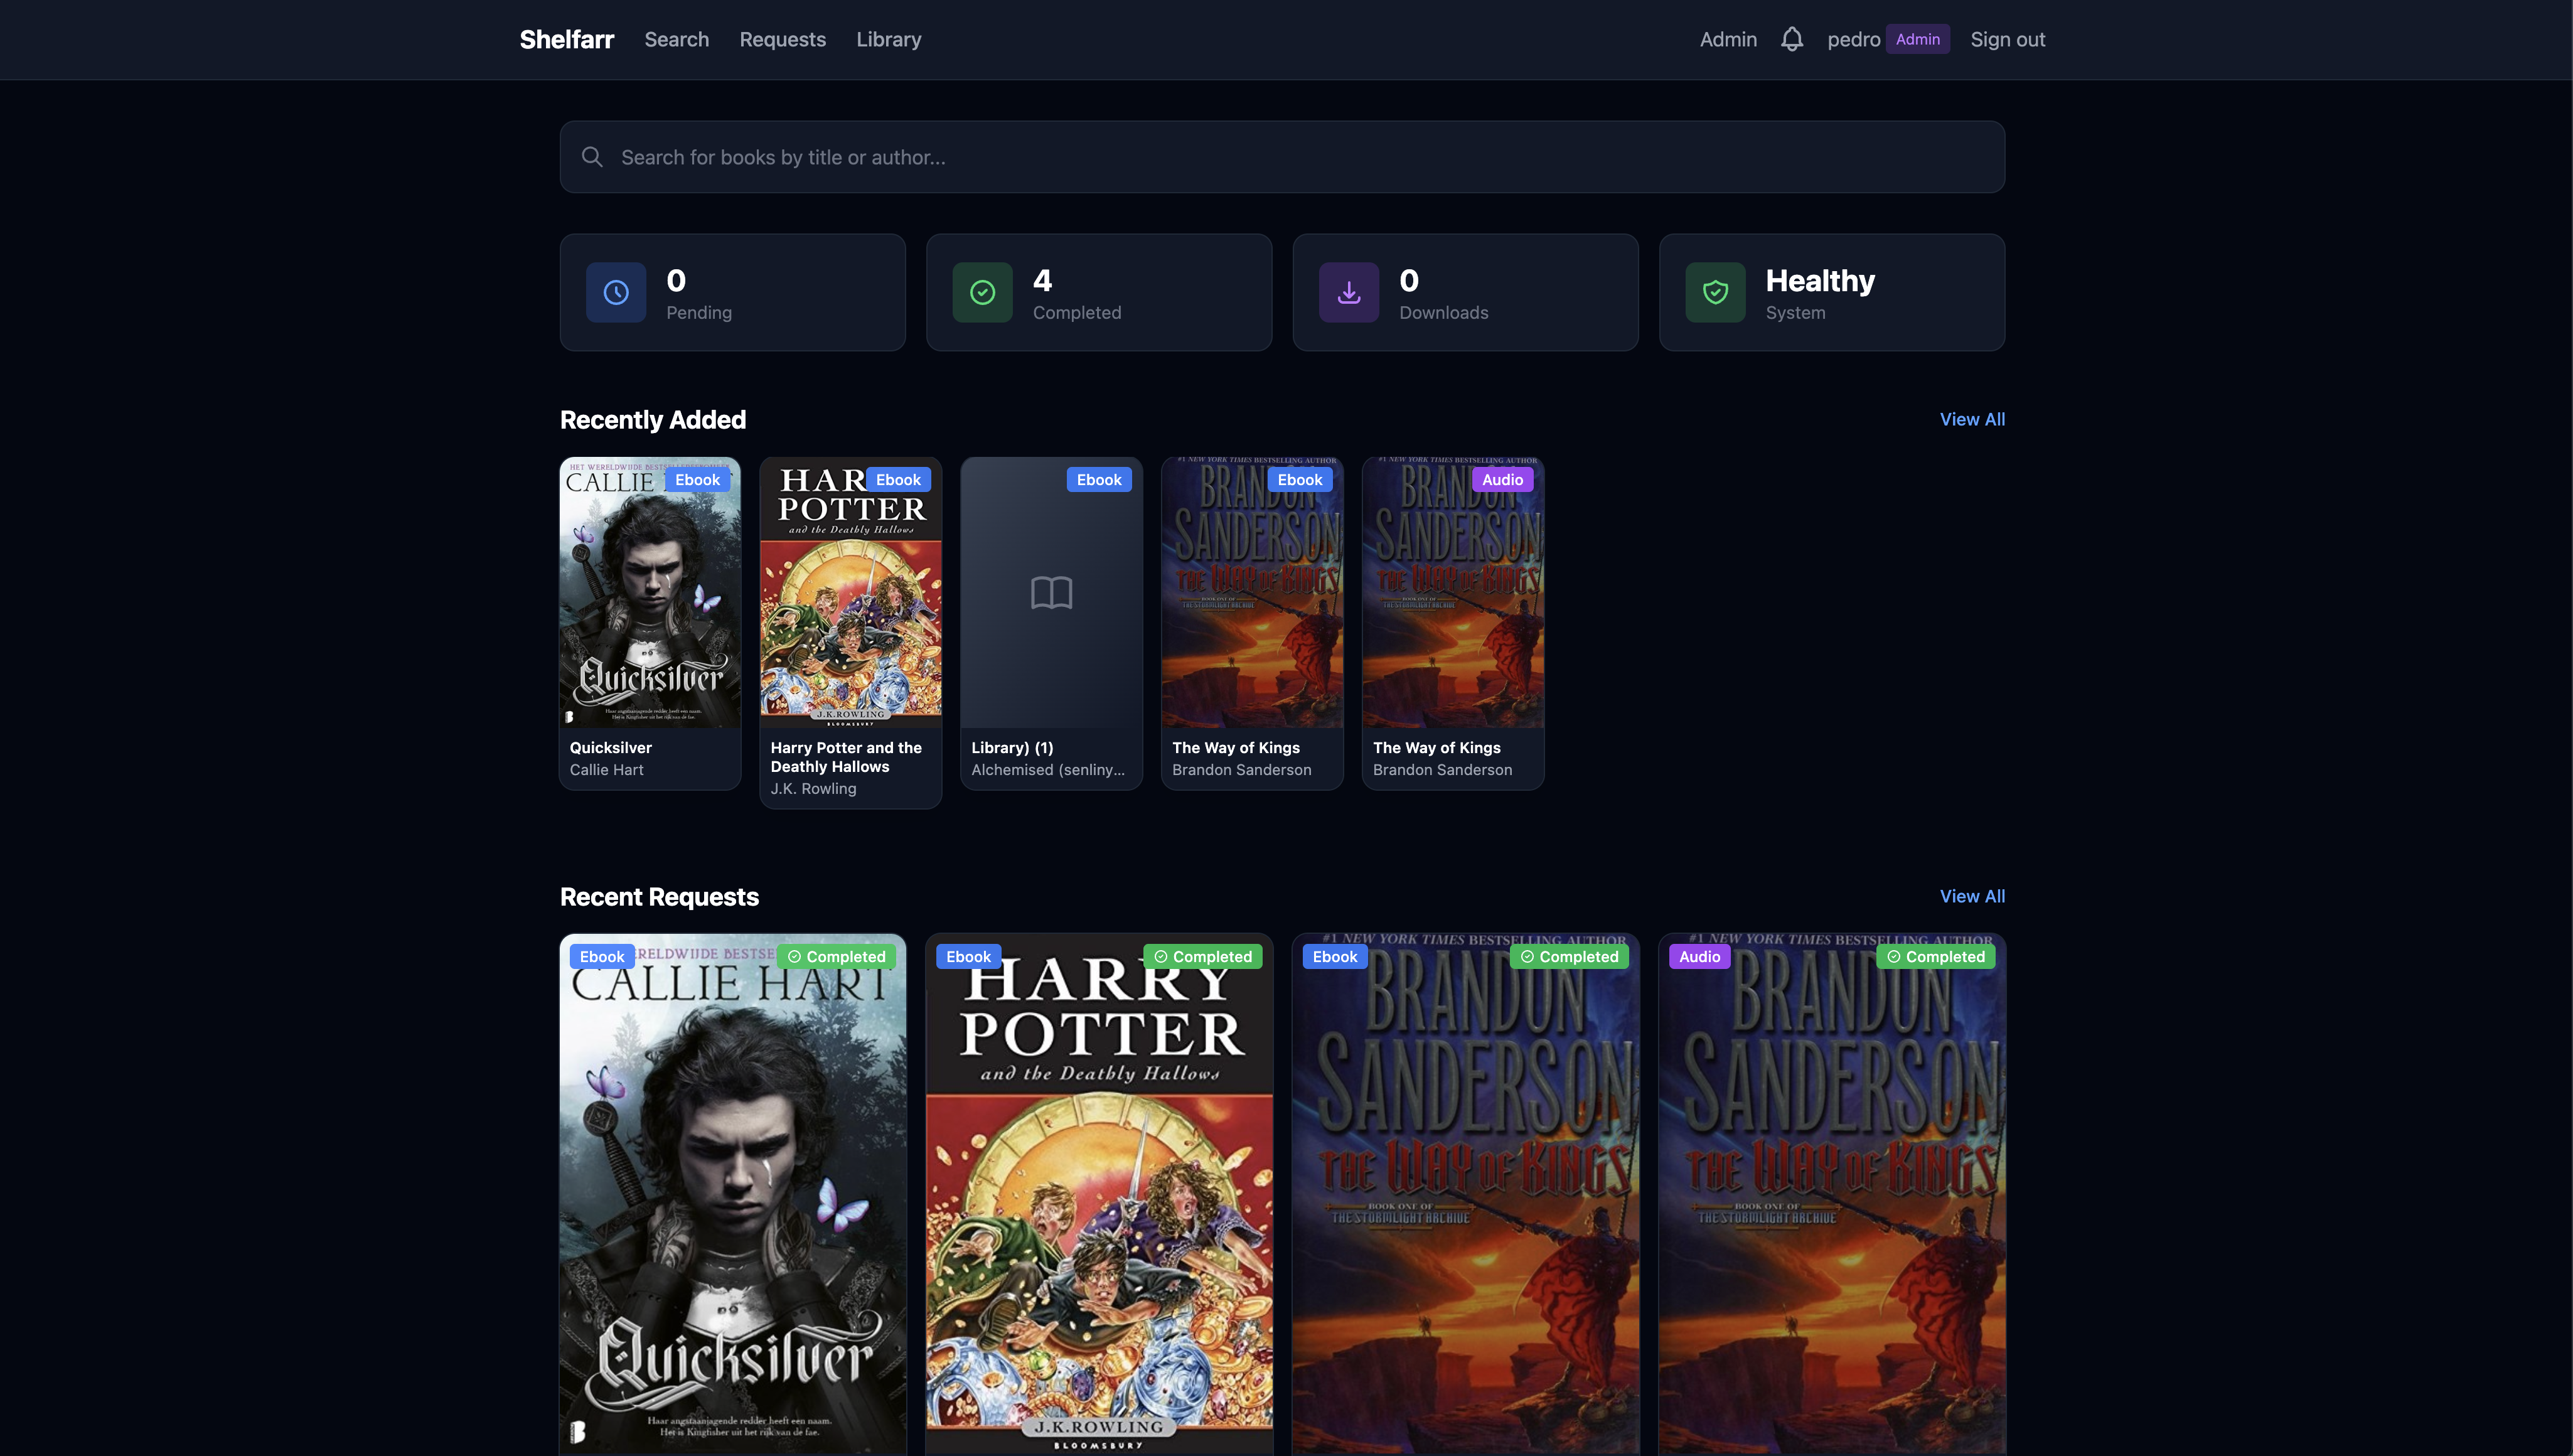Click the book placeholder icon on Library) (1) card
Image resolution: width=2573 pixels, height=1456 pixels.
click(1050, 592)
